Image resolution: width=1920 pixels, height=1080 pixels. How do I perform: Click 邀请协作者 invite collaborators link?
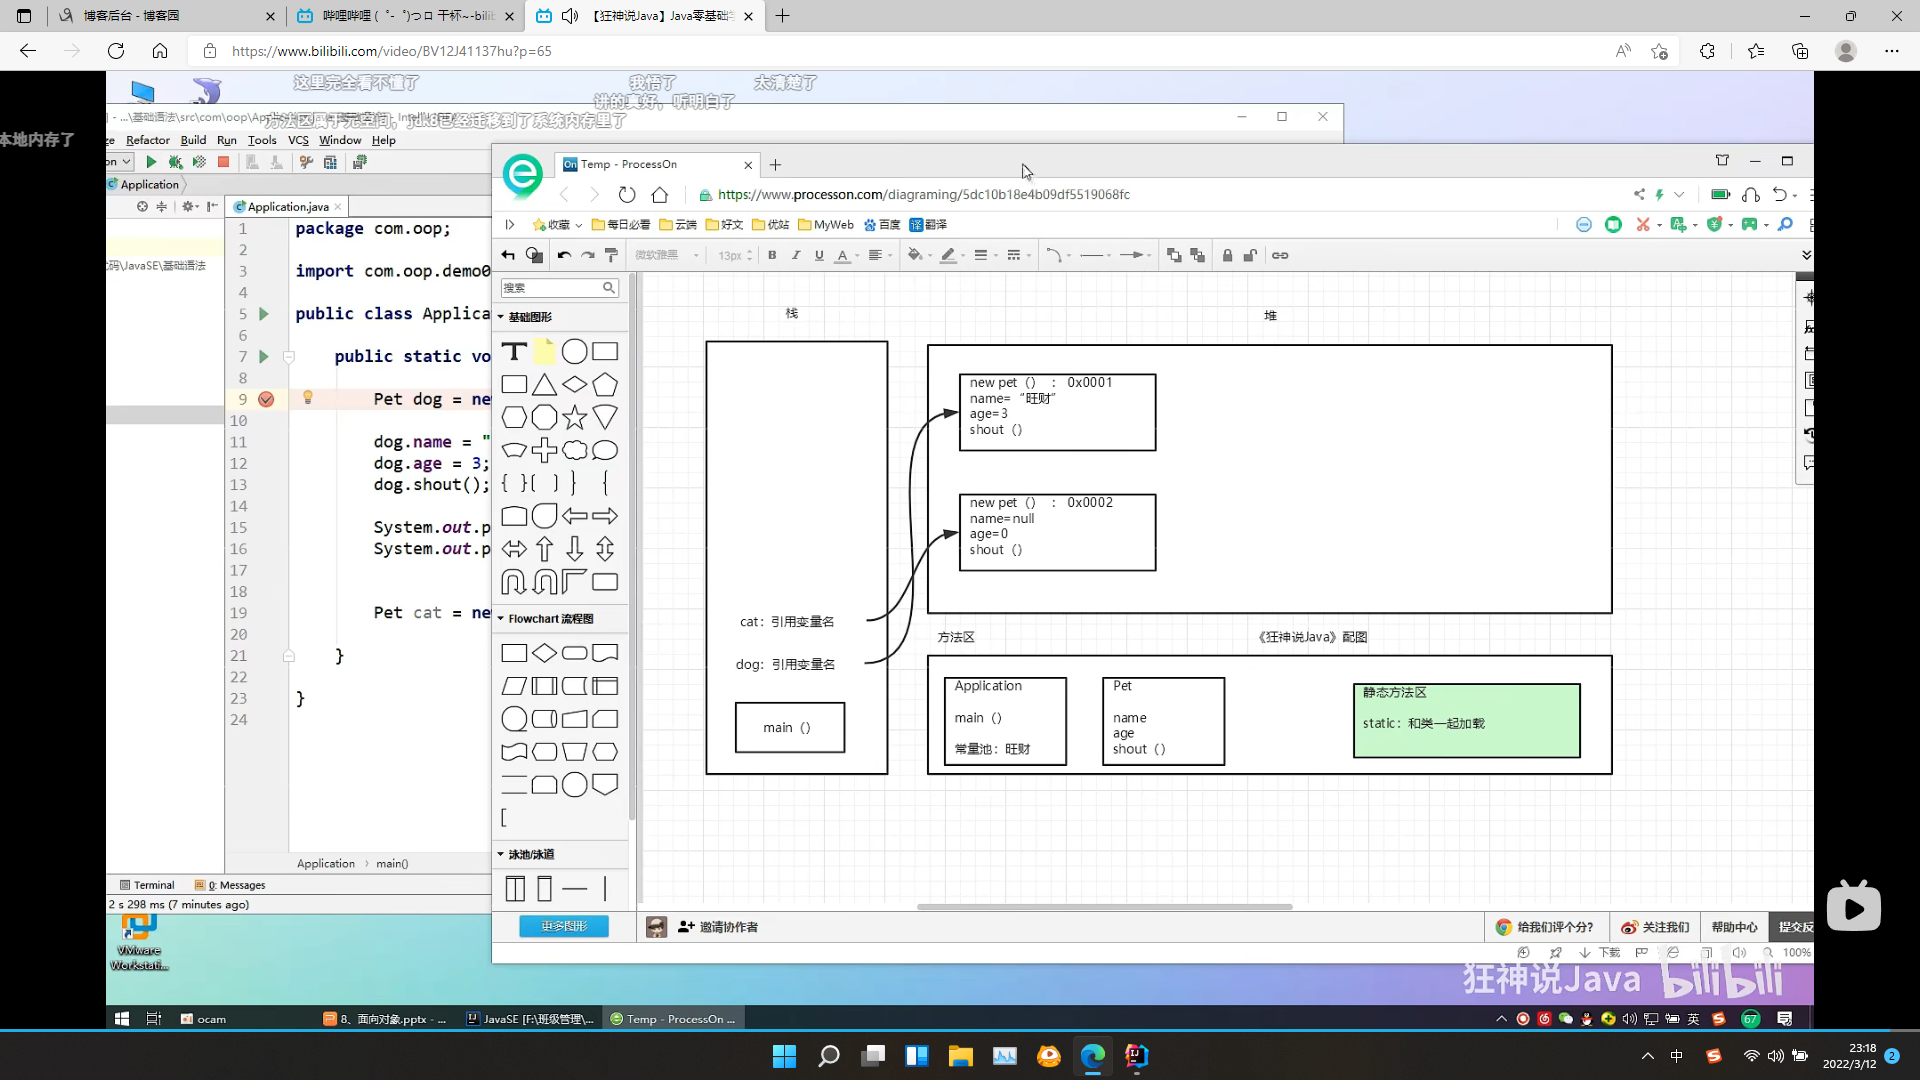(x=718, y=927)
